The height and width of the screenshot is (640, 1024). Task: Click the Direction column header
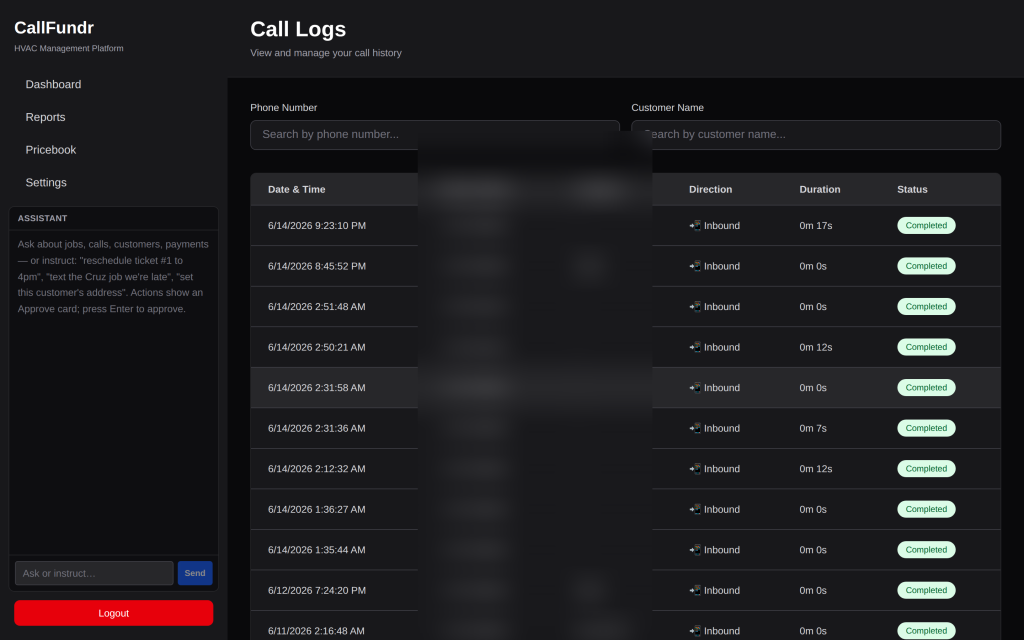[x=711, y=189]
